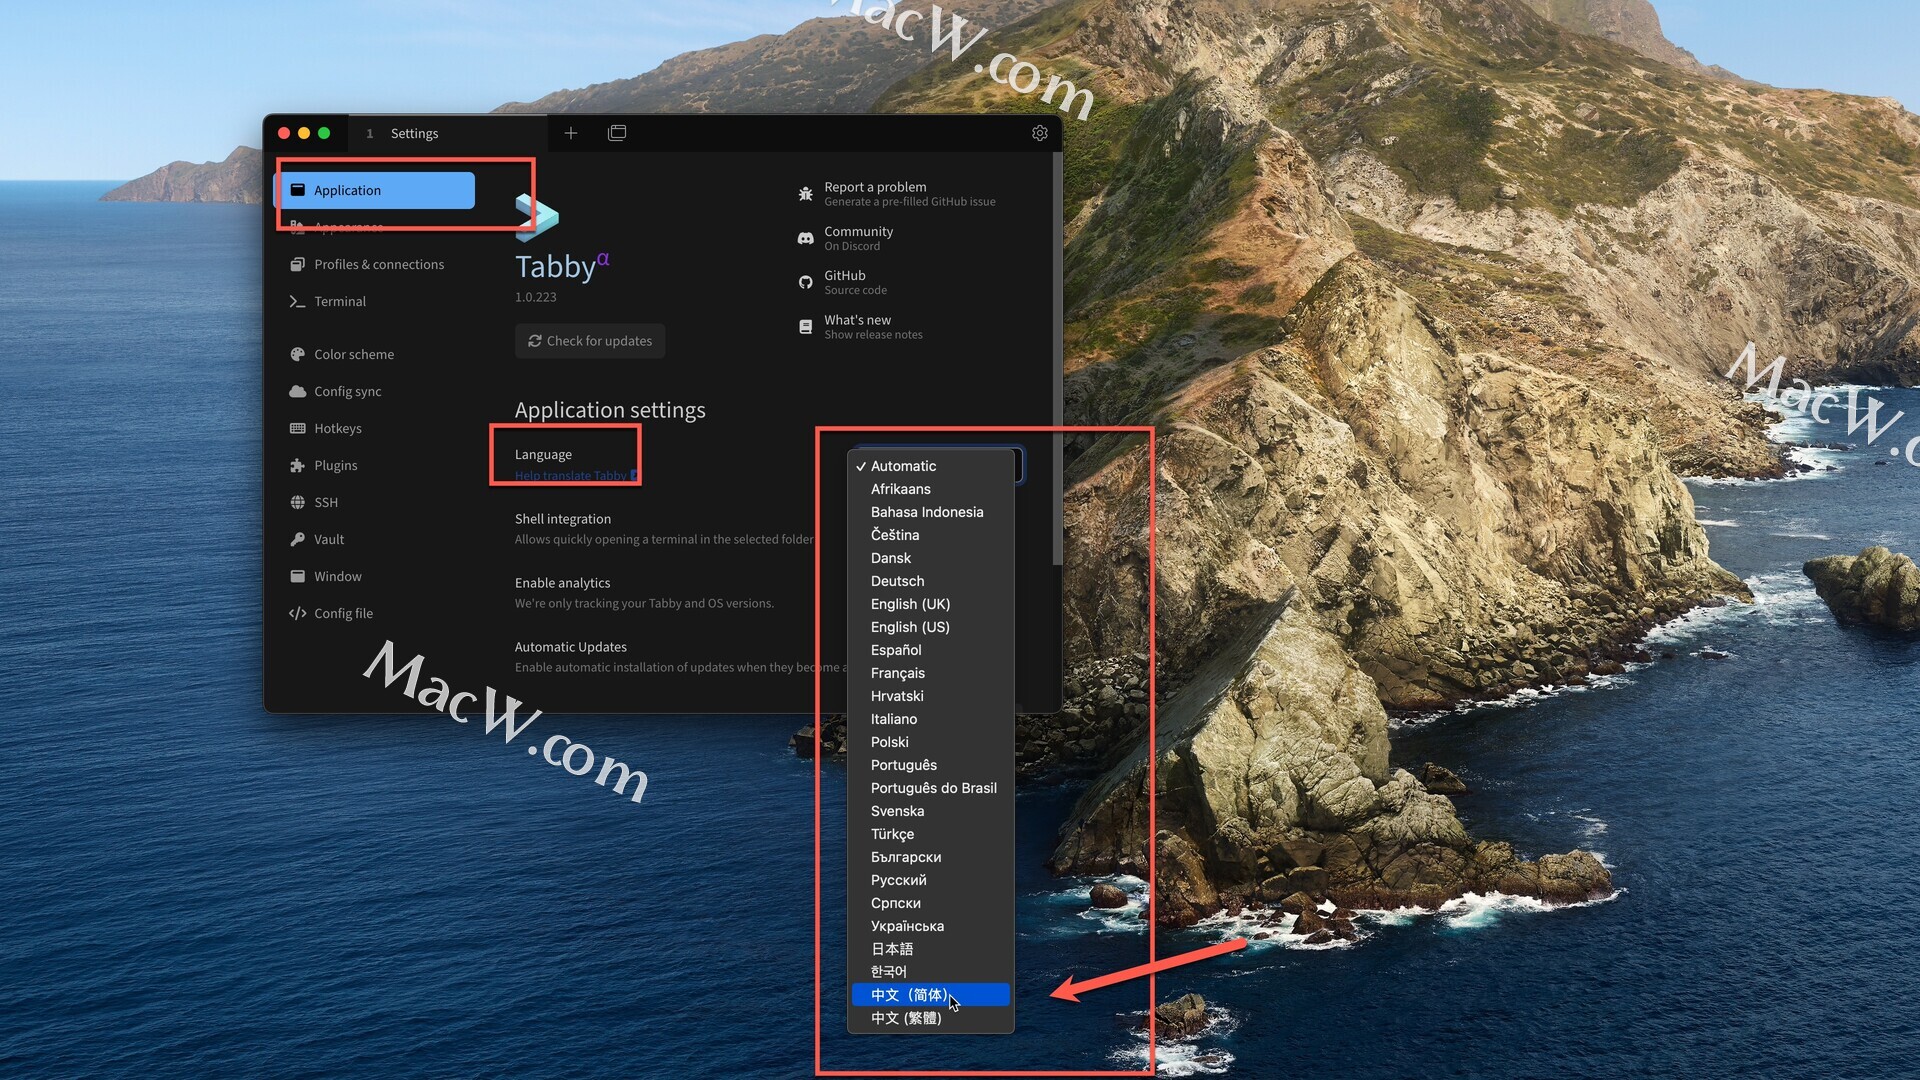Open Hotkeys settings section
Viewport: 1920px width, 1080px height.
[374, 428]
